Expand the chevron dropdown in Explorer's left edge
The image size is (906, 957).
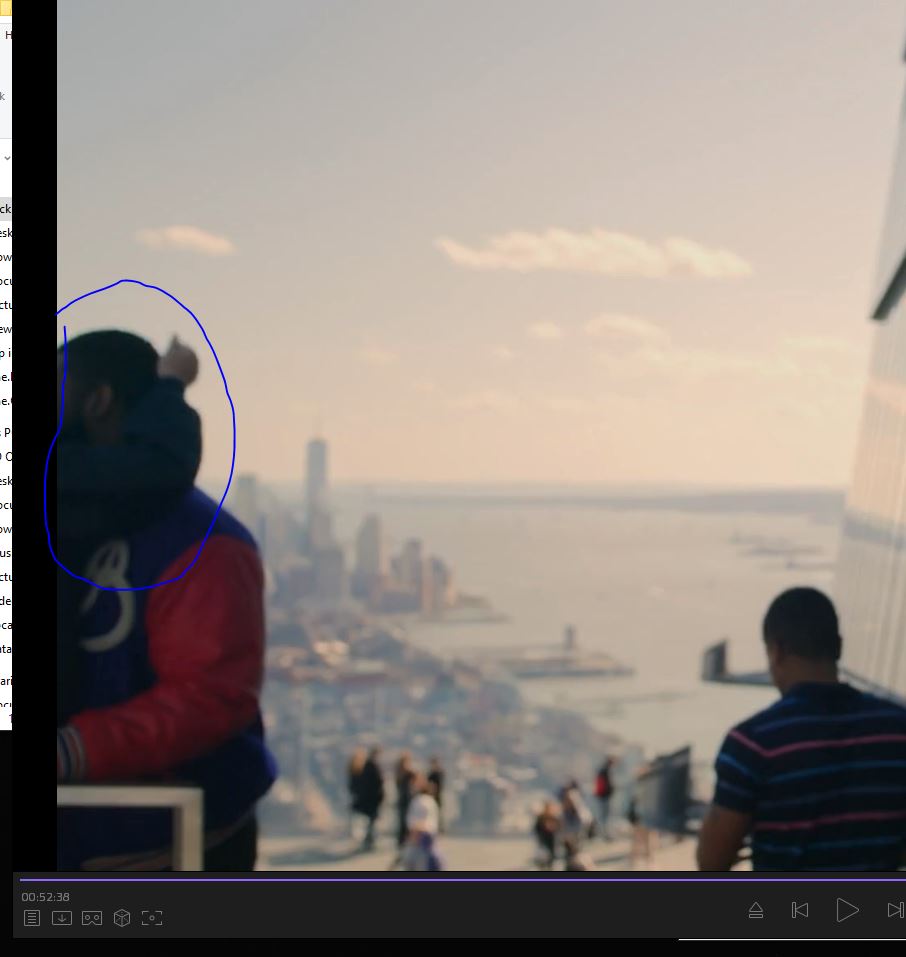point(6,158)
